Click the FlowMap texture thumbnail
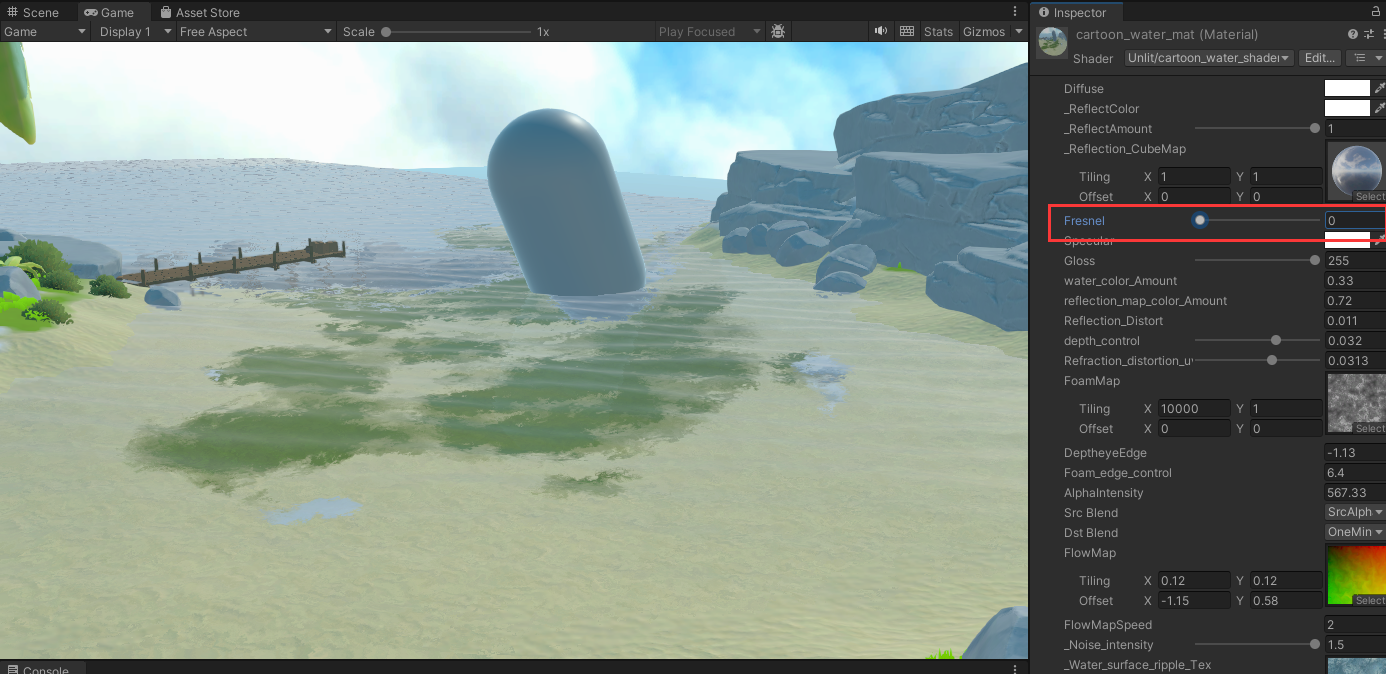The image size is (1386, 674). [1356, 575]
